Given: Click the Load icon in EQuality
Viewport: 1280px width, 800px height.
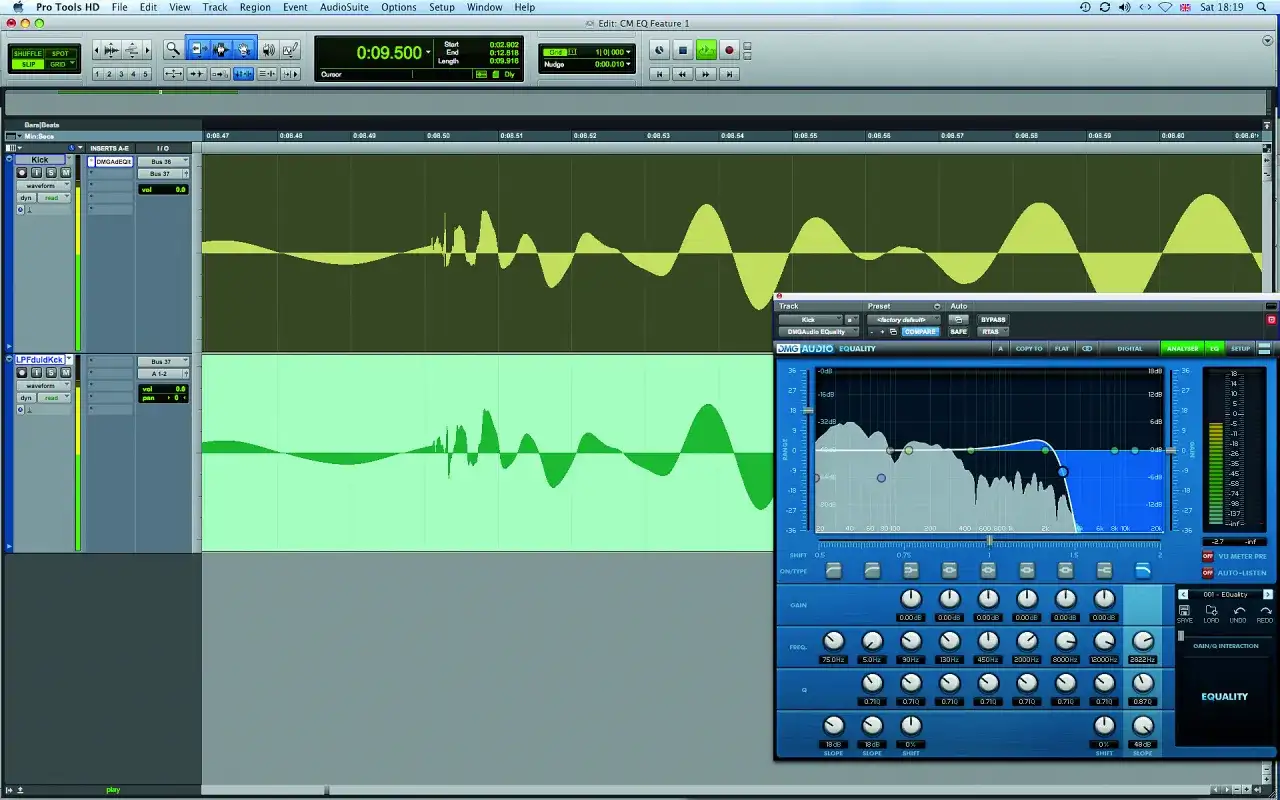Looking at the screenshot, I should (1211, 612).
